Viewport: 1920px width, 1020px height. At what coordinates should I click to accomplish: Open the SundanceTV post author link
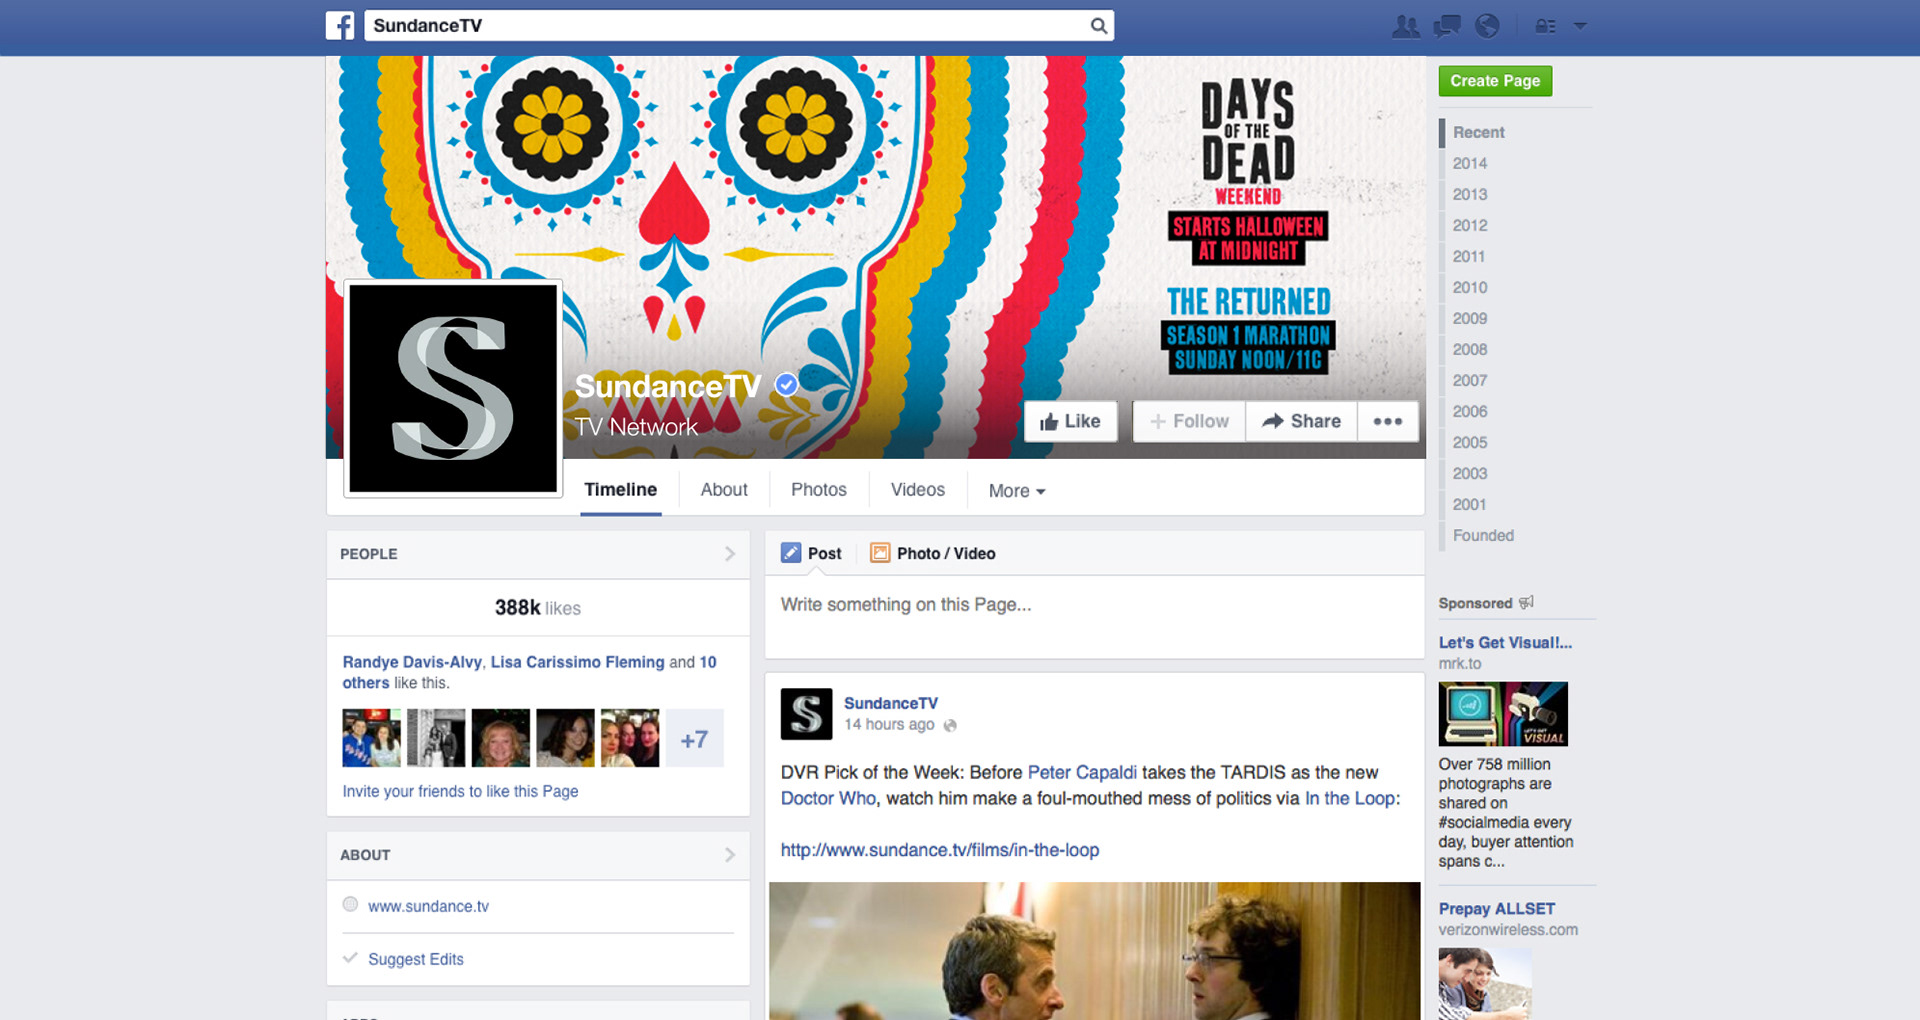[x=891, y=703]
